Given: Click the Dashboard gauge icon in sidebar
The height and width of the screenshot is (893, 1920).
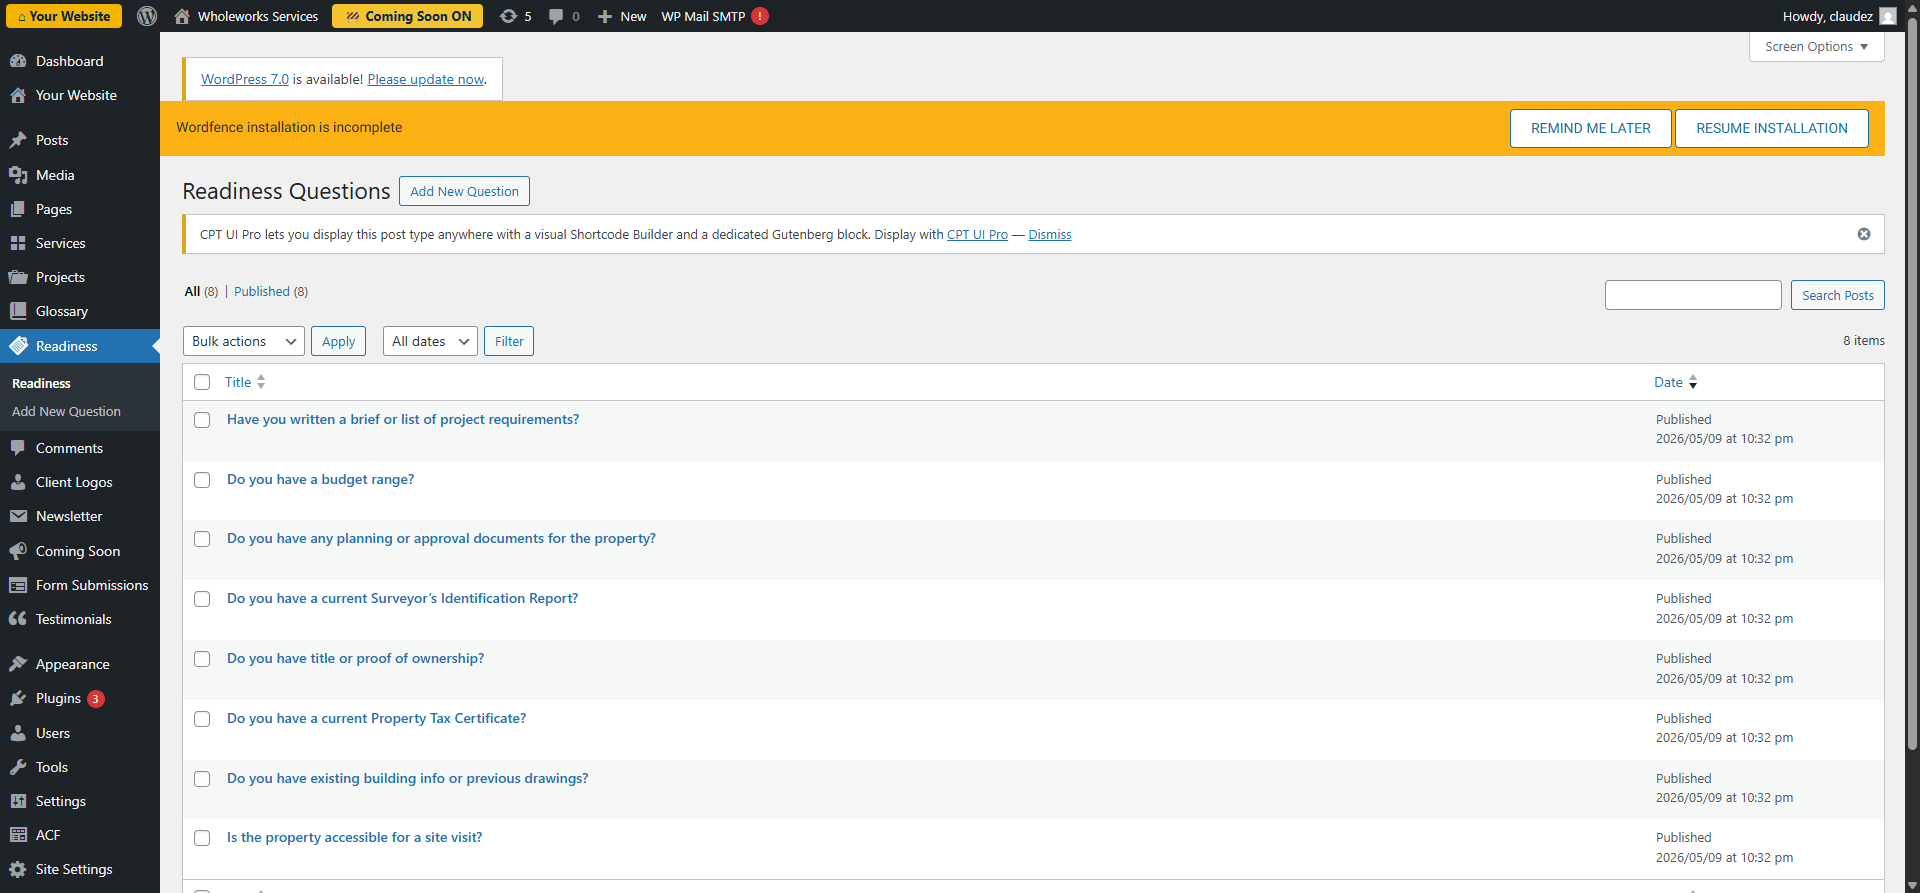Looking at the screenshot, I should (18, 61).
